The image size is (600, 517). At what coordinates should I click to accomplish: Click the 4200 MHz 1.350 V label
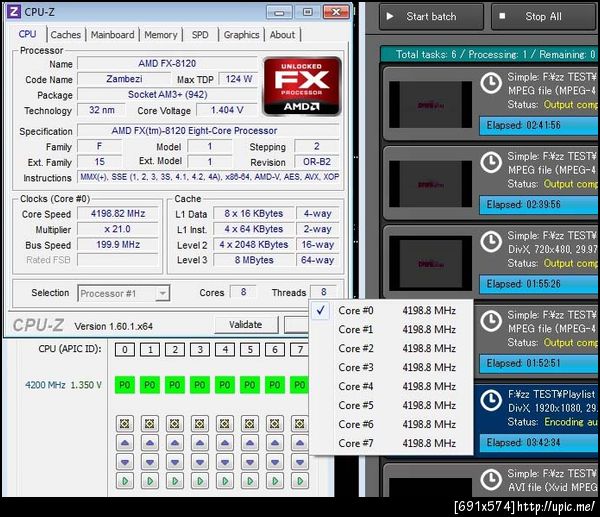point(64,385)
